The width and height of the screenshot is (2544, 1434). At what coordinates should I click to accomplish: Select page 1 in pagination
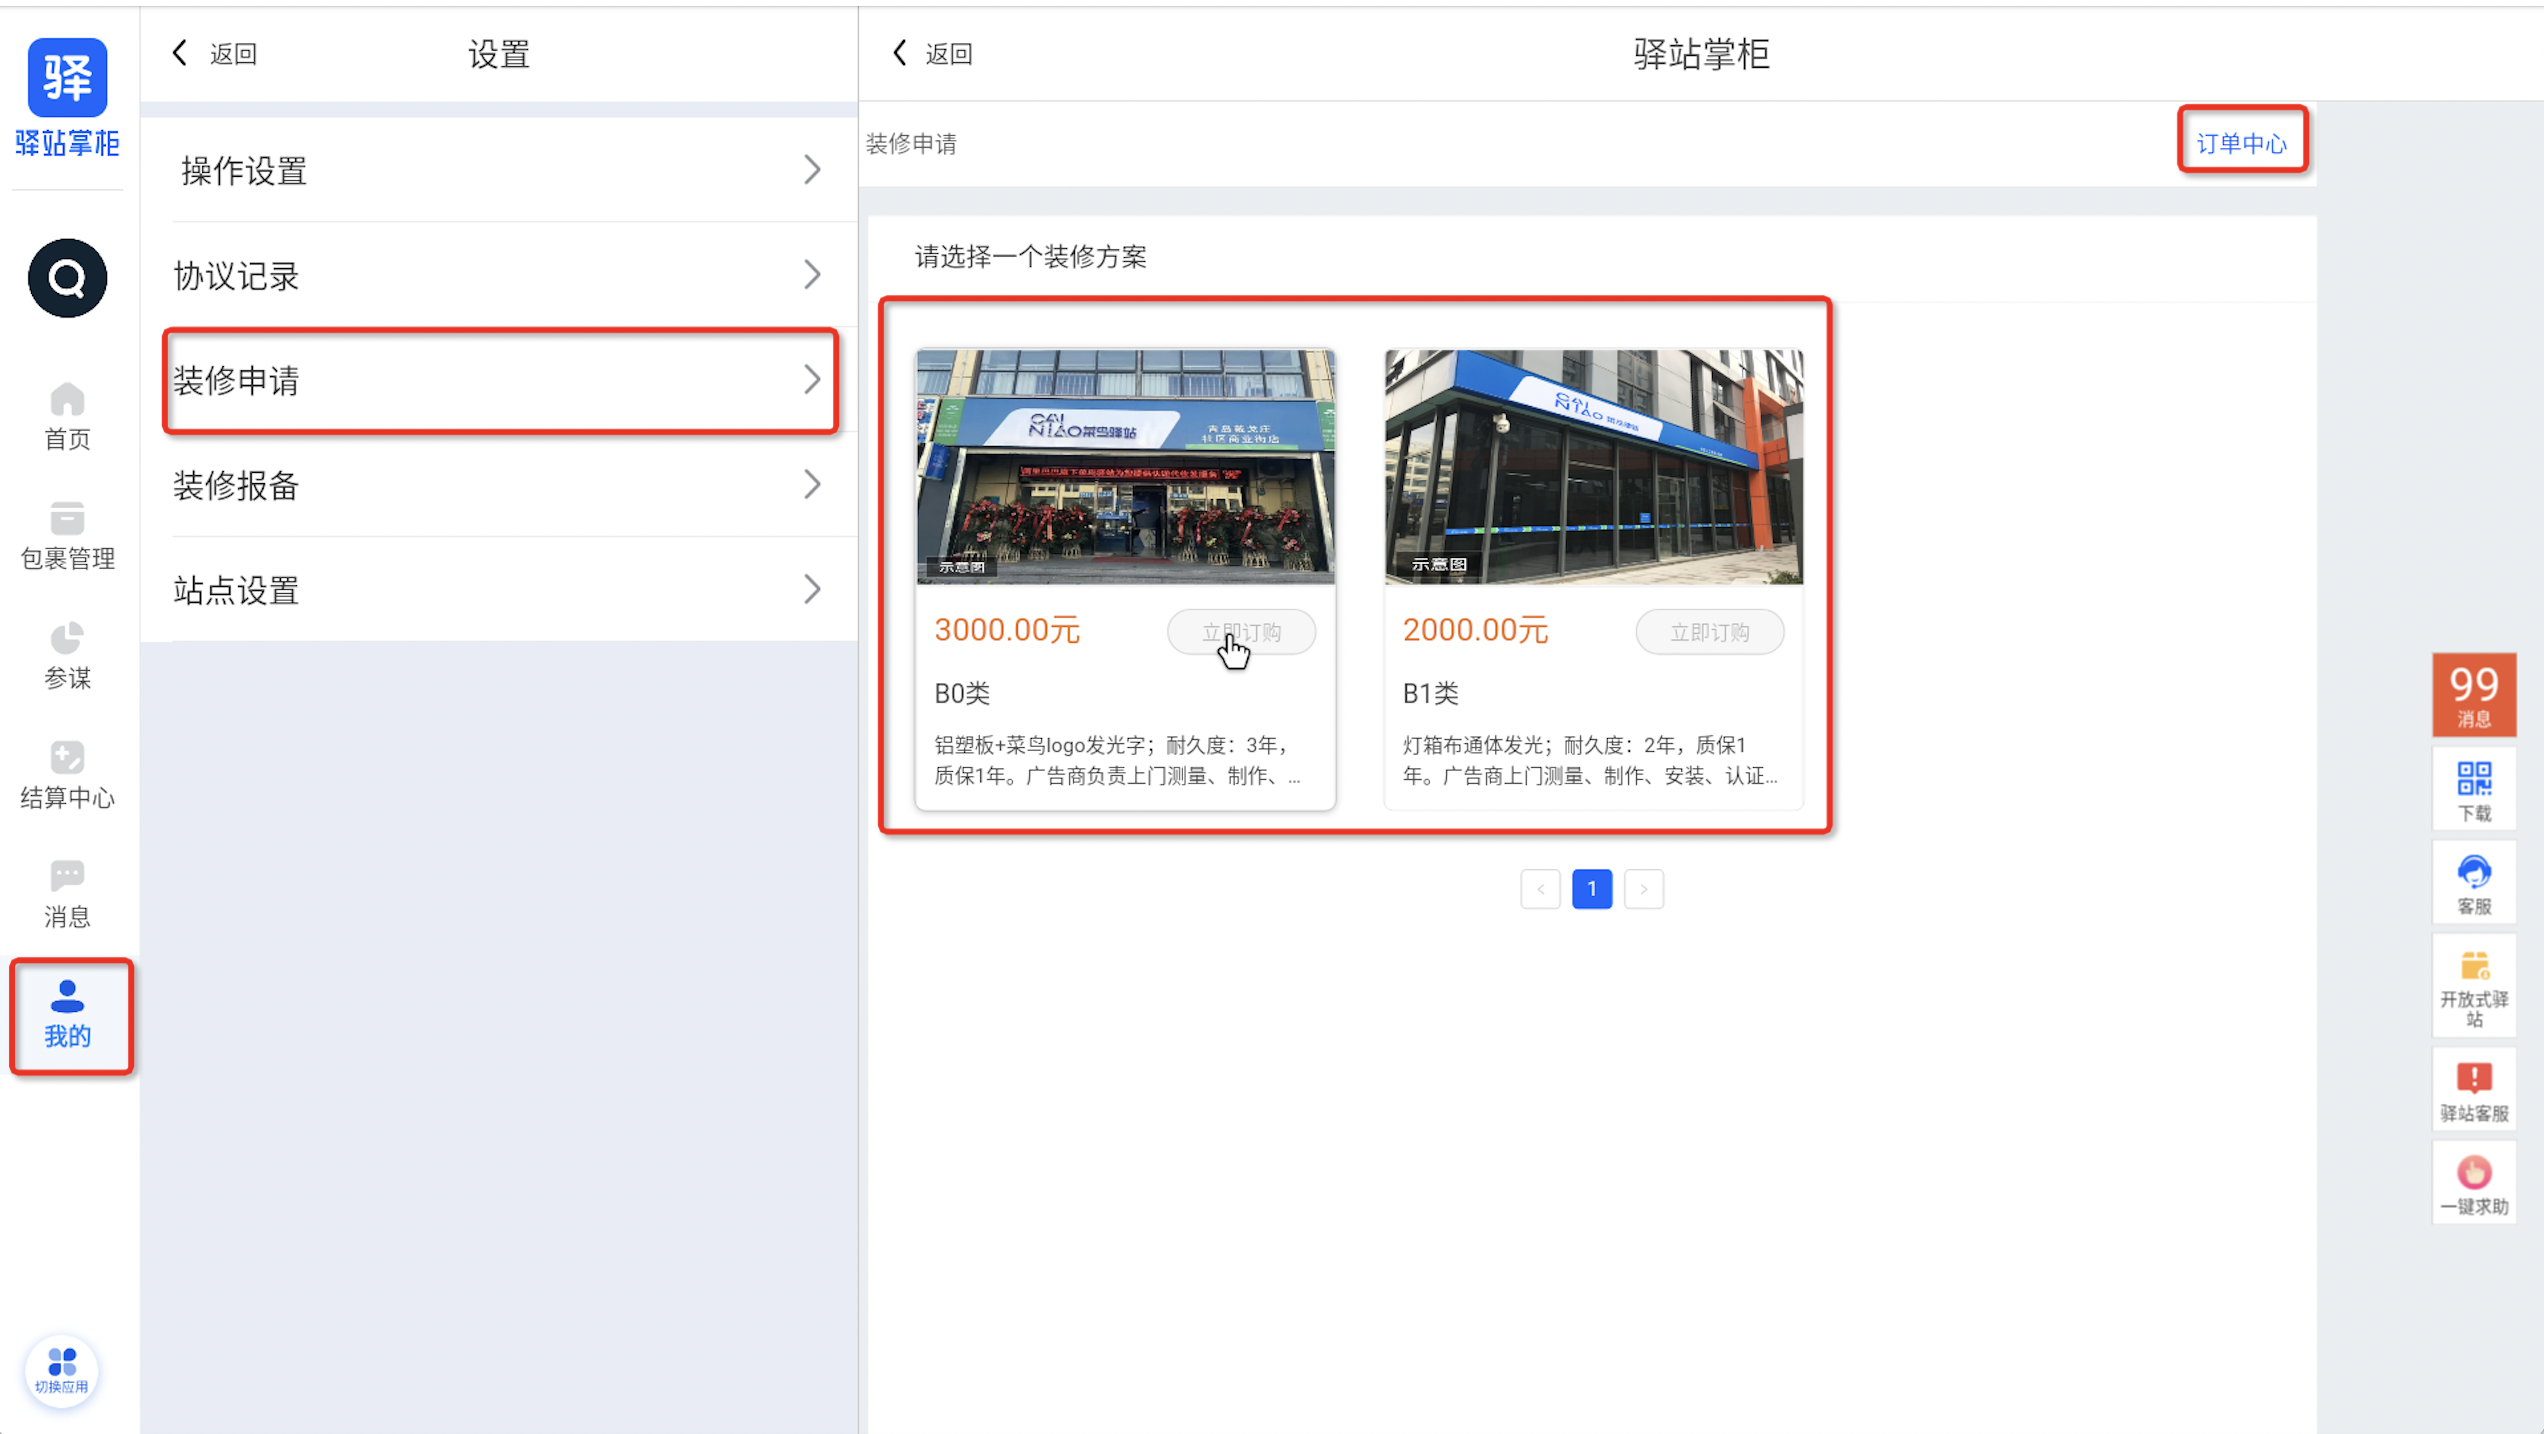click(x=1592, y=889)
